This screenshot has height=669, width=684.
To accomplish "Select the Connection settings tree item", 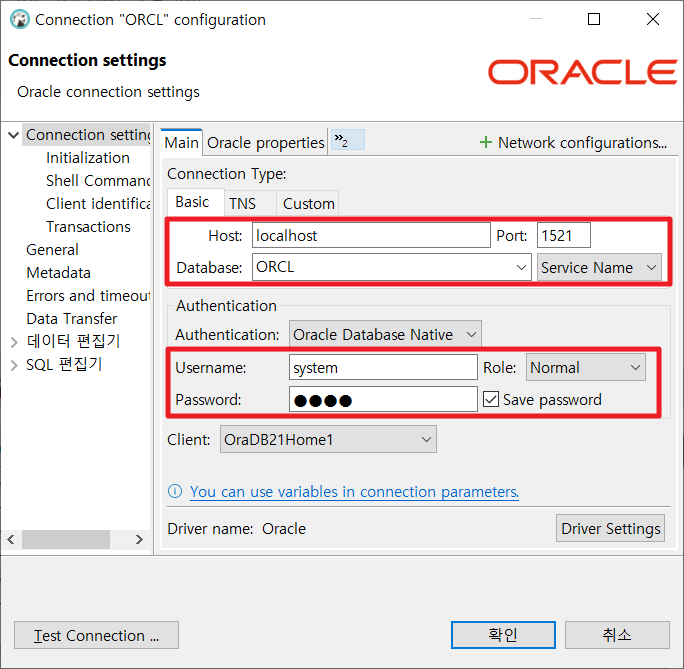I will coord(88,135).
